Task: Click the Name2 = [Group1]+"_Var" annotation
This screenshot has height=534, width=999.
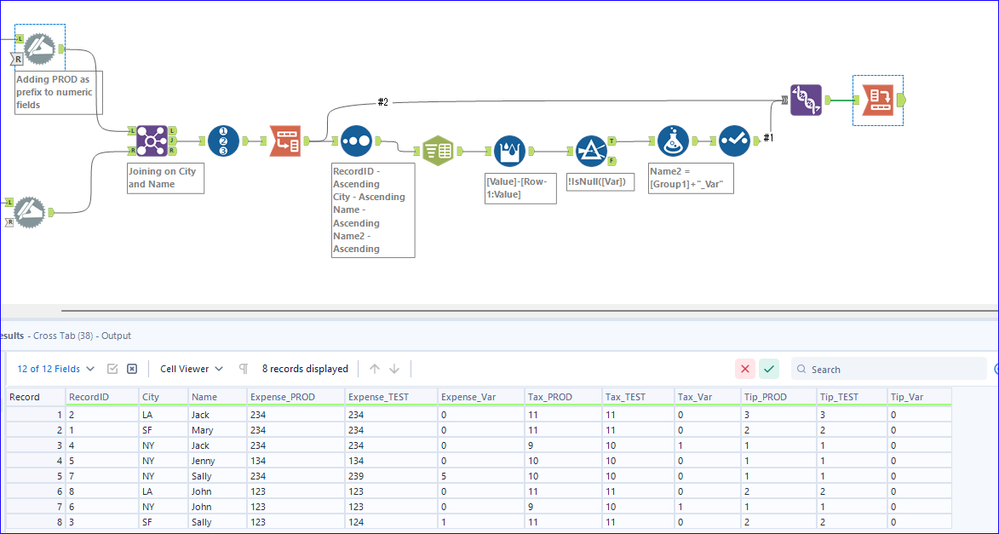Action: [x=691, y=178]
